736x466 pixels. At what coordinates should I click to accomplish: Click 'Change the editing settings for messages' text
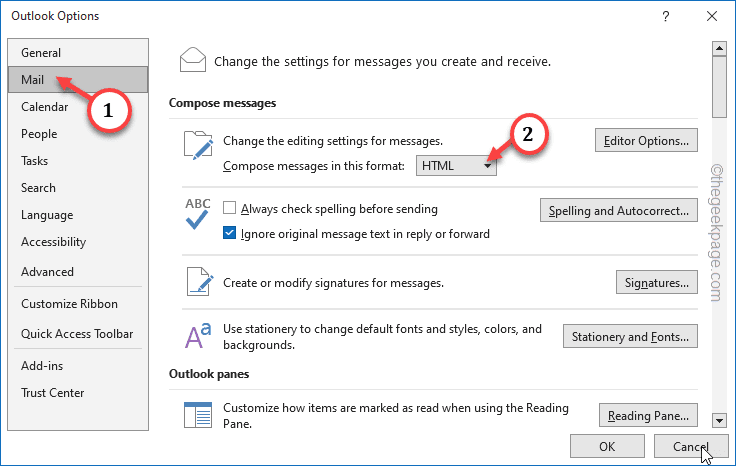333,141
